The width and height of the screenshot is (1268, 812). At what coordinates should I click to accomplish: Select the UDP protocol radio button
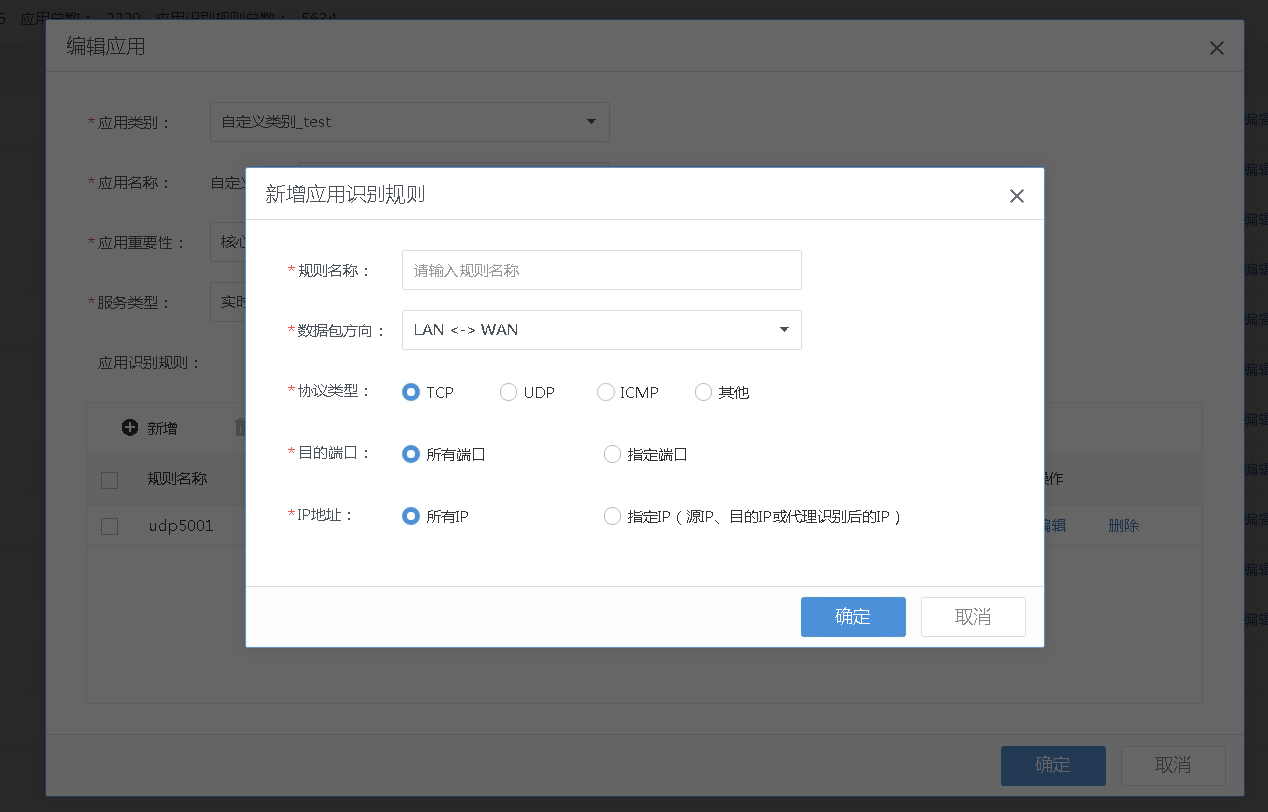[x=508, y=393]
